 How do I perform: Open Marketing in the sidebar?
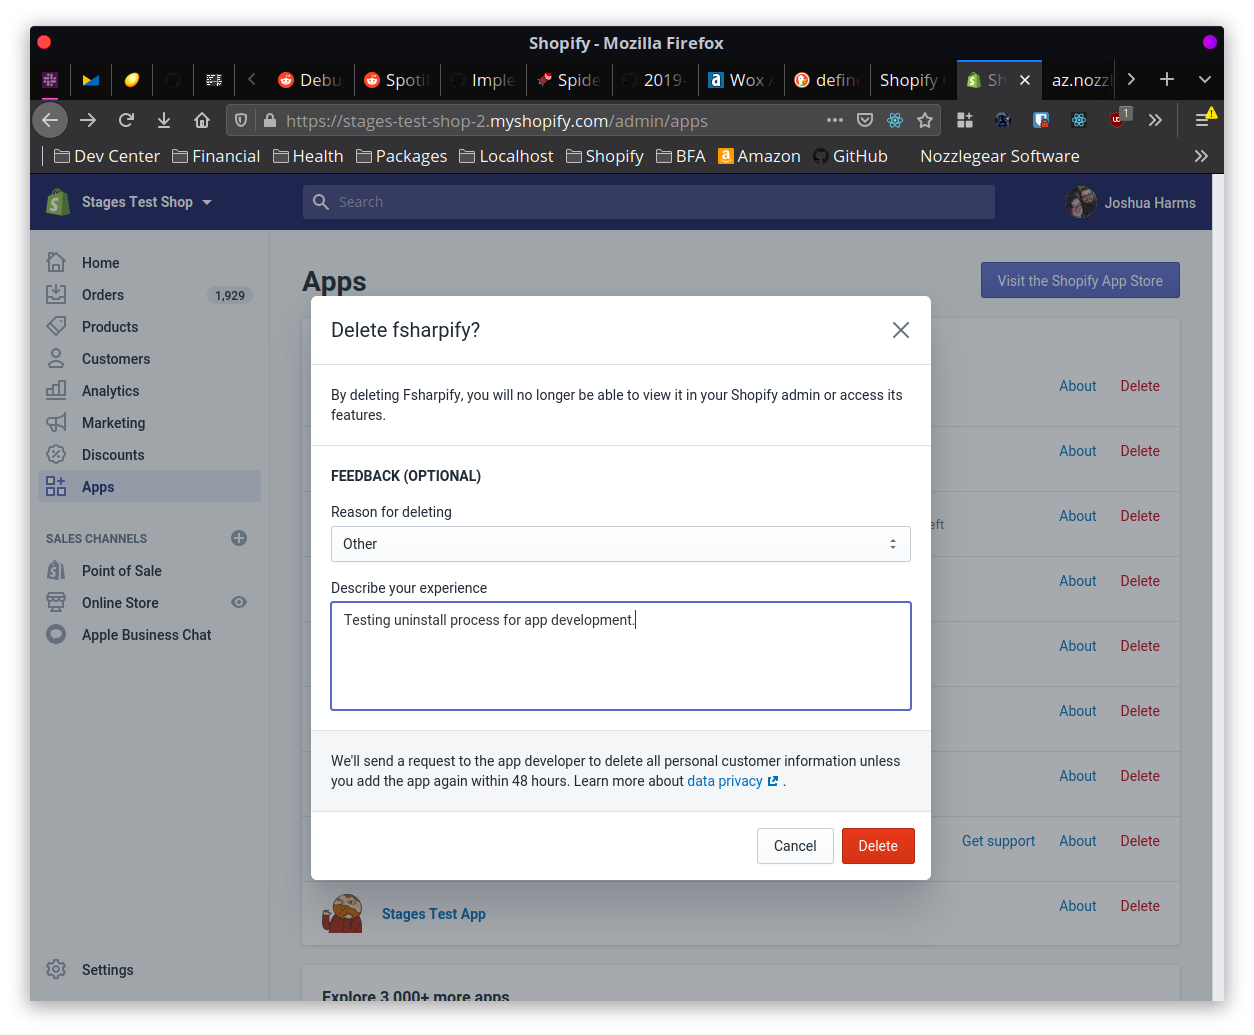click(x=113, y=423)
